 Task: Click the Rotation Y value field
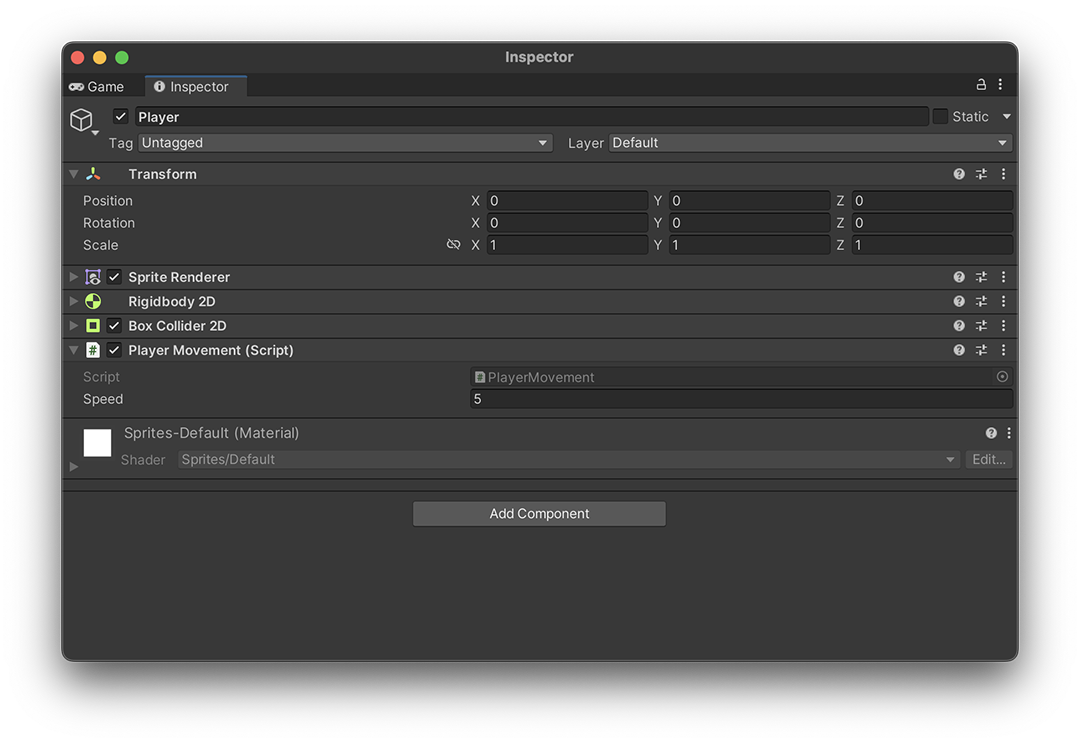point(749,222)
